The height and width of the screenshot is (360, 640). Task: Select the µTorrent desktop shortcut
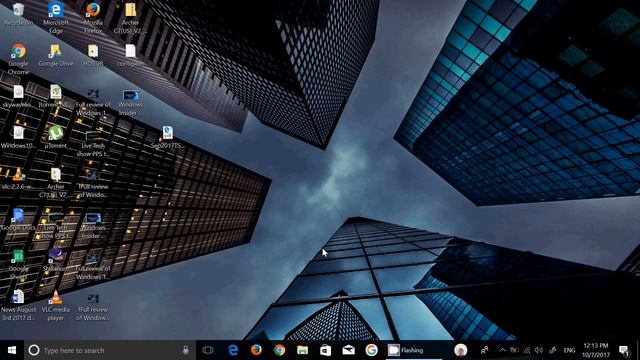56,137
